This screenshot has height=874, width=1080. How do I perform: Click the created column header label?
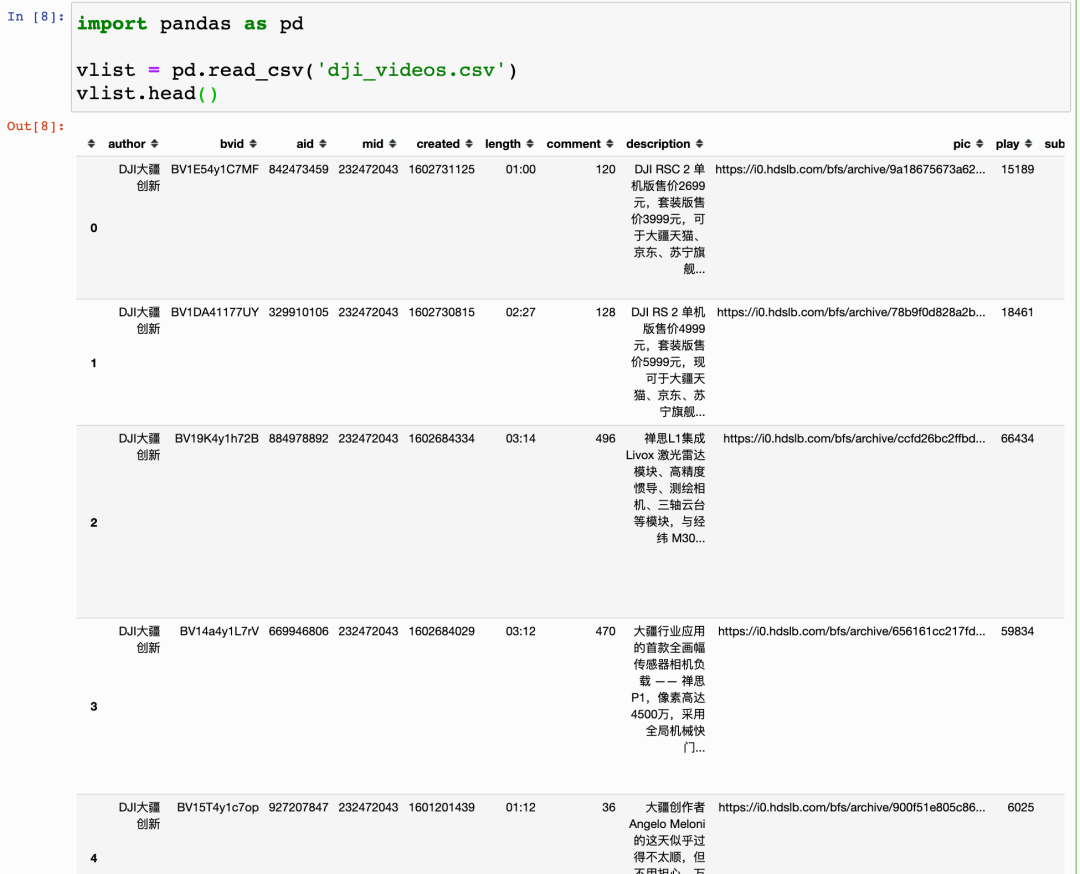click(438, 144)
